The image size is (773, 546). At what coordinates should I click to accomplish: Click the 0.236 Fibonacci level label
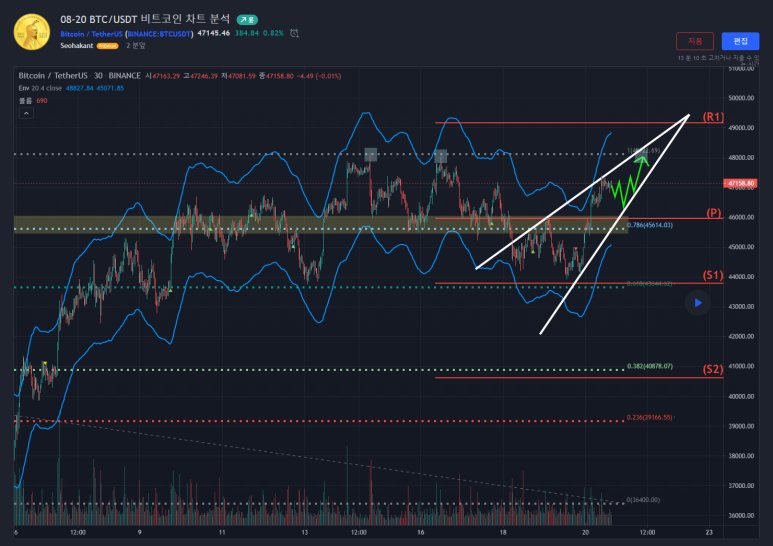tap(649, 417)
